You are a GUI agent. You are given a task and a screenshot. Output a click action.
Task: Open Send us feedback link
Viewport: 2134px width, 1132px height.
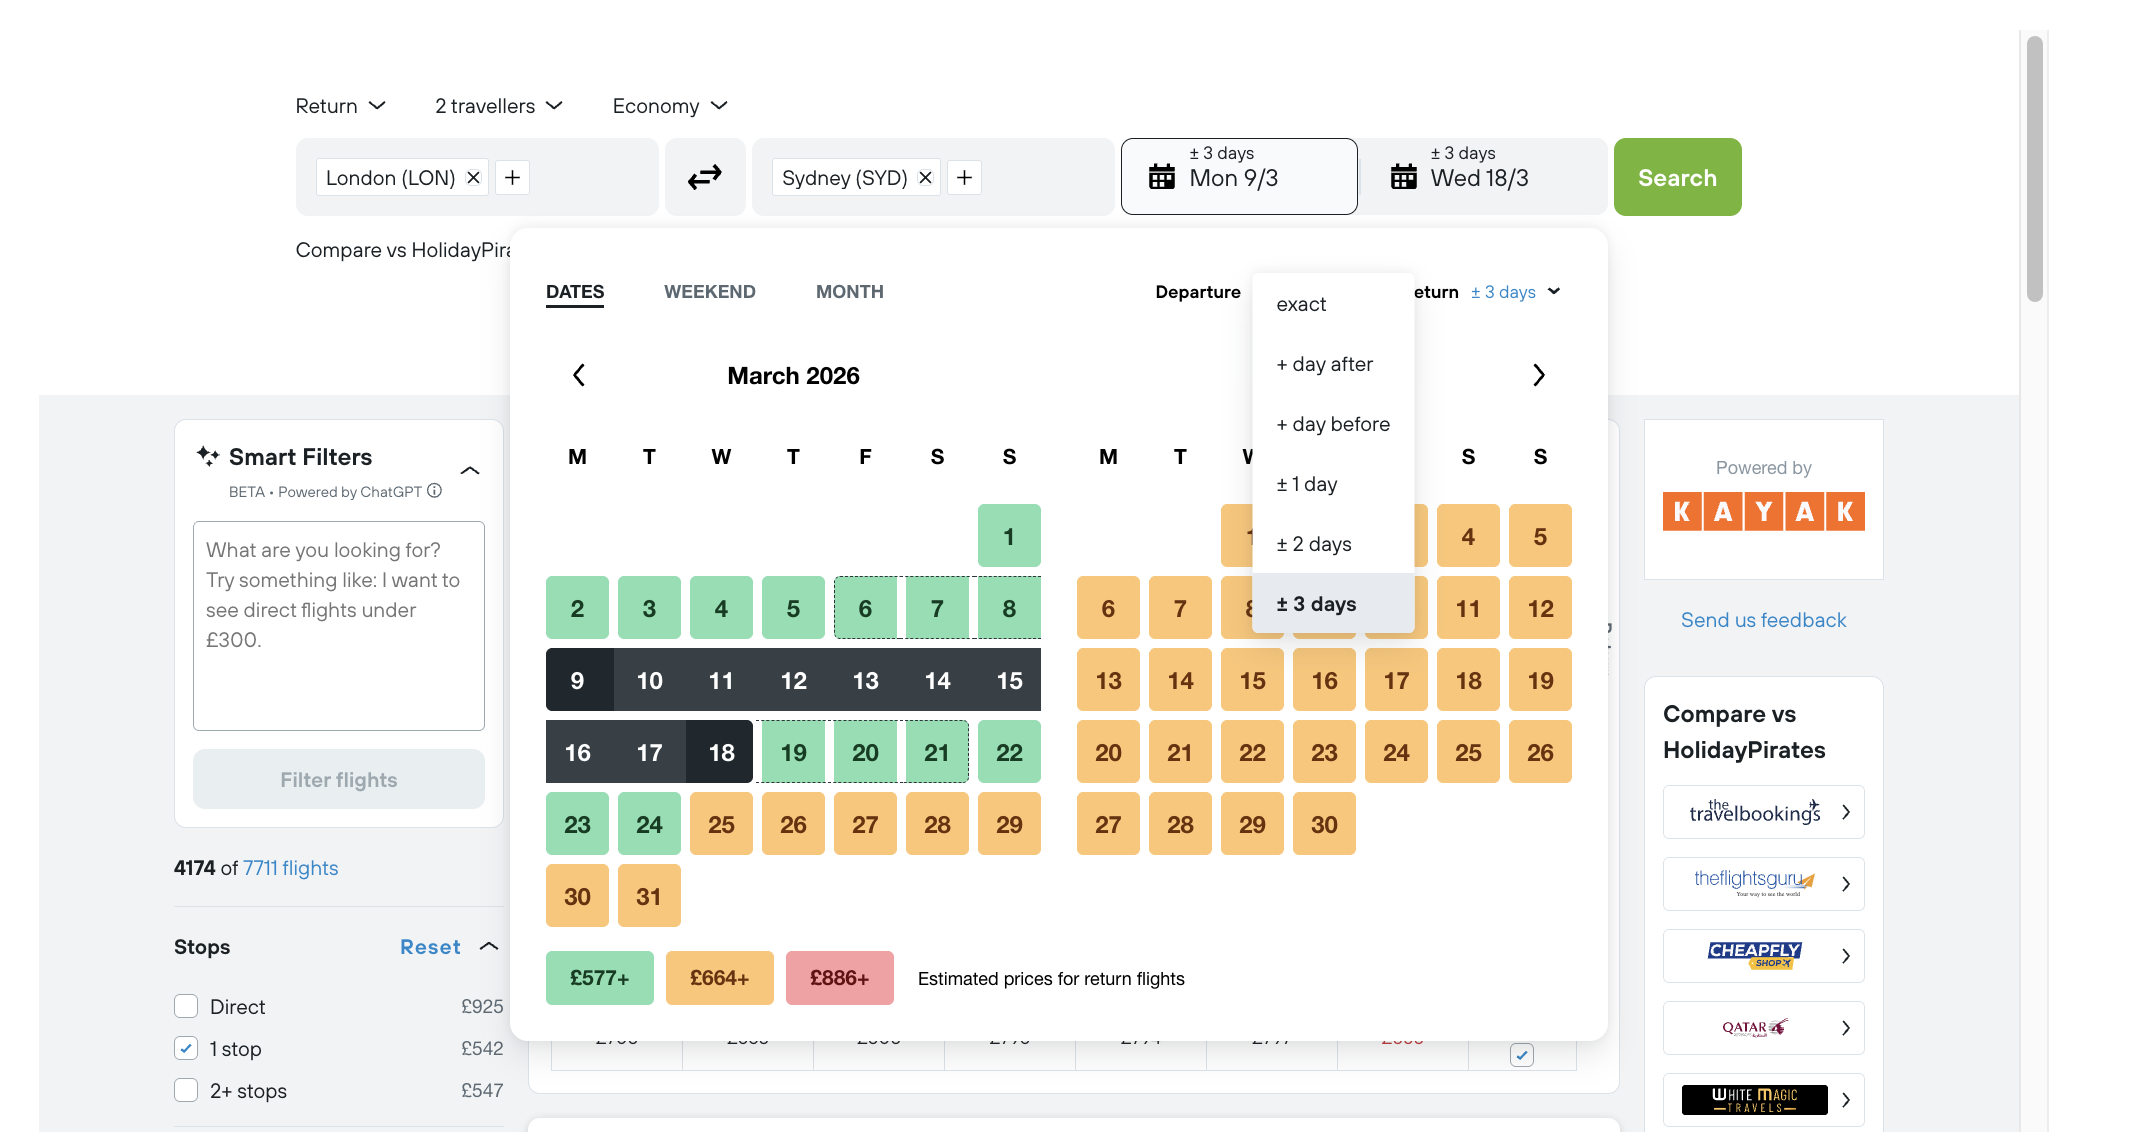[1763, 620]
